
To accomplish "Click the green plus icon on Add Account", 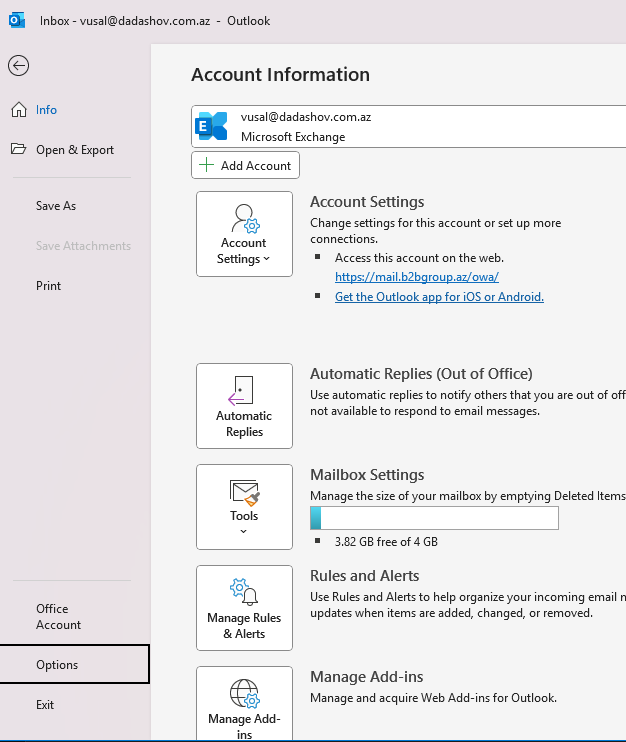I will pos(206,165).
